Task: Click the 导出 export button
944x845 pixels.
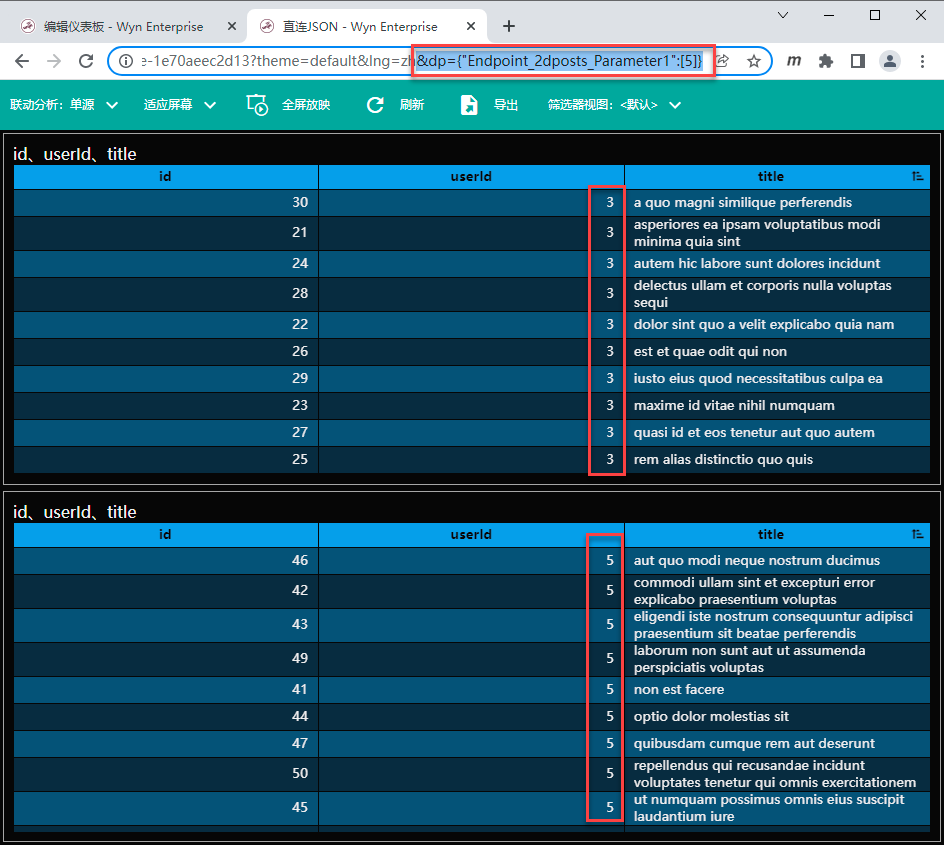Action: pos(488,105)
